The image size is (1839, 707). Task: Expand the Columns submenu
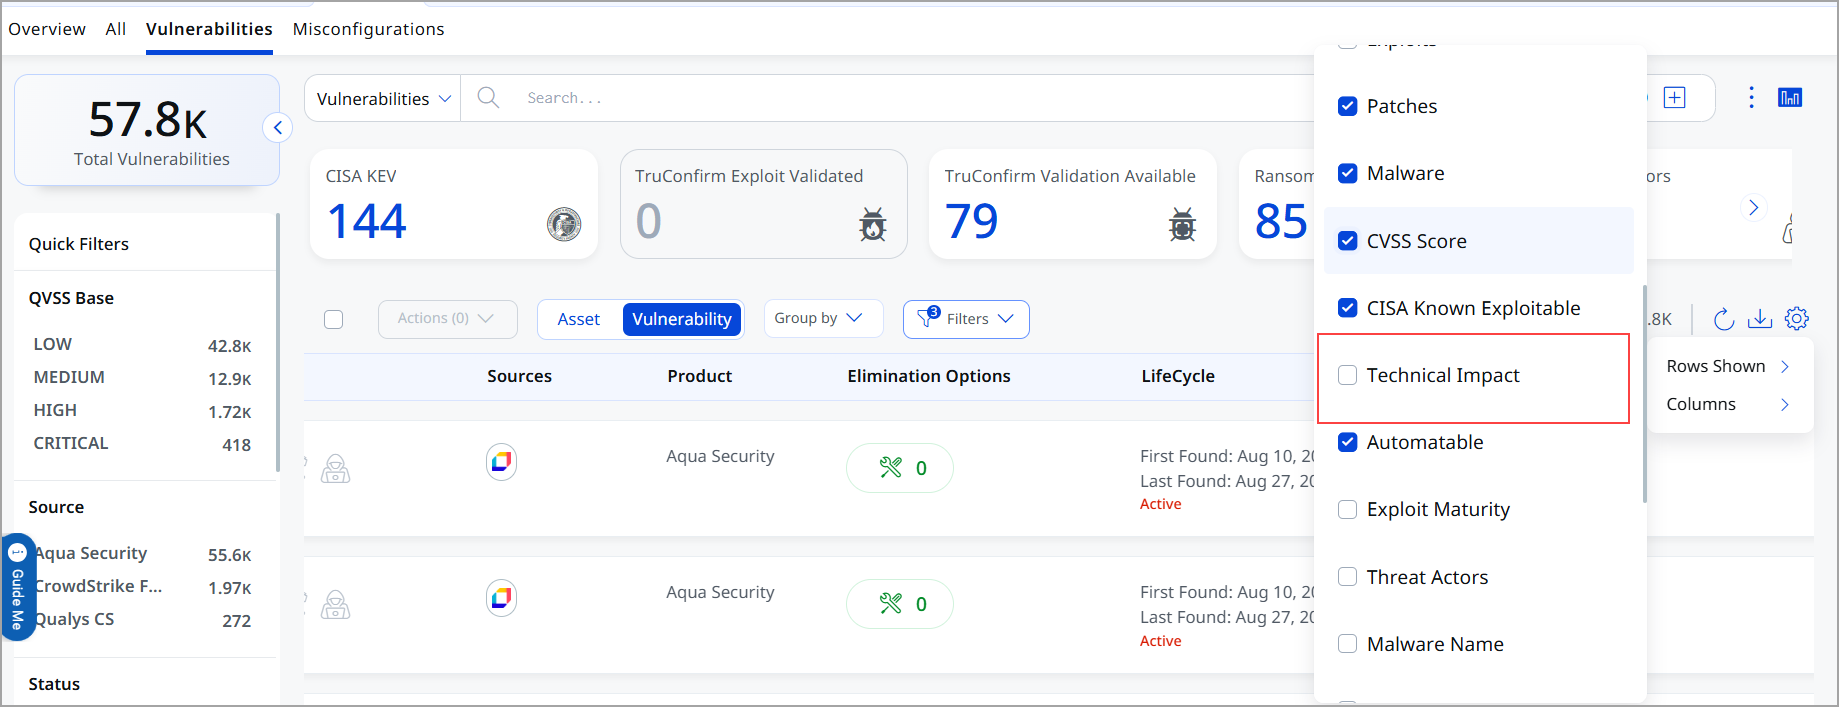click(1728, 404)
